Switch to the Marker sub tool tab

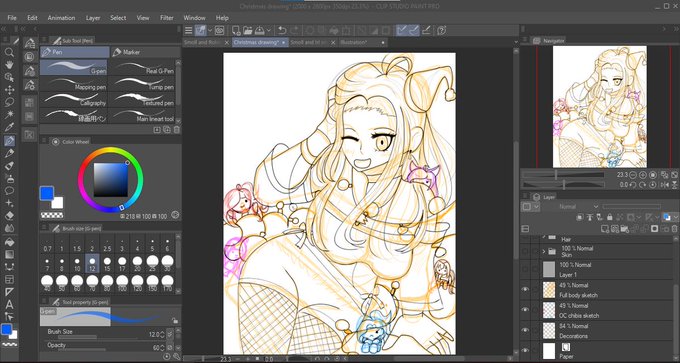click(x=145, y=52)
